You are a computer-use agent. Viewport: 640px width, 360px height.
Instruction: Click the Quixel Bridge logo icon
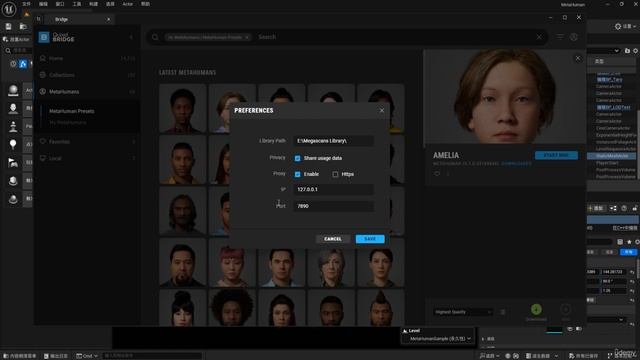click(x=44, y=37)
